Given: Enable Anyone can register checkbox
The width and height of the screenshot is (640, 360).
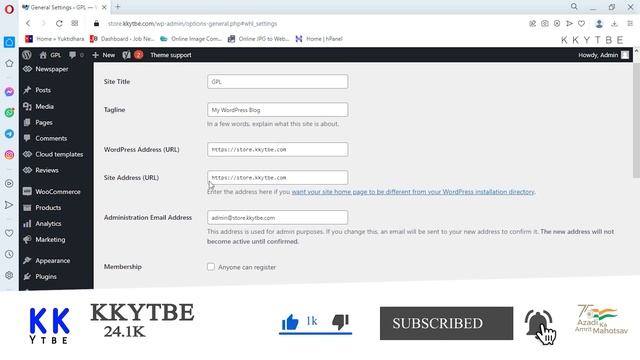Looking at the screenshot, I should [211, 267].
